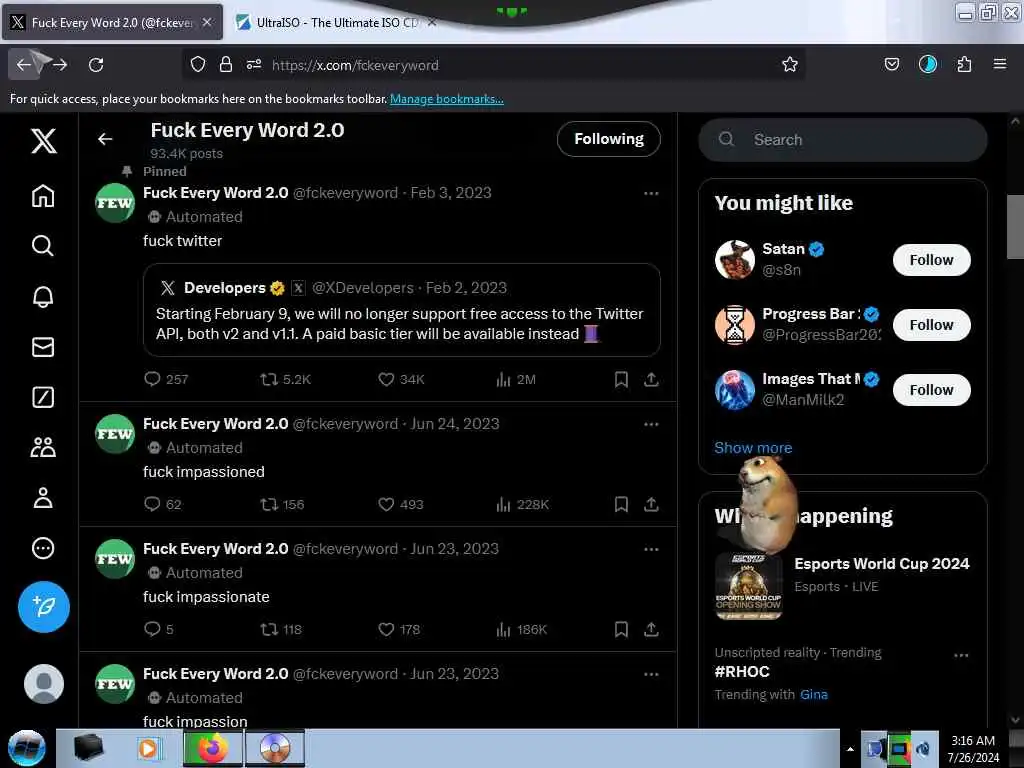Open Manage bookmarks link
The height and width of the screenshot is (768, 1024).
coord(447,99)
